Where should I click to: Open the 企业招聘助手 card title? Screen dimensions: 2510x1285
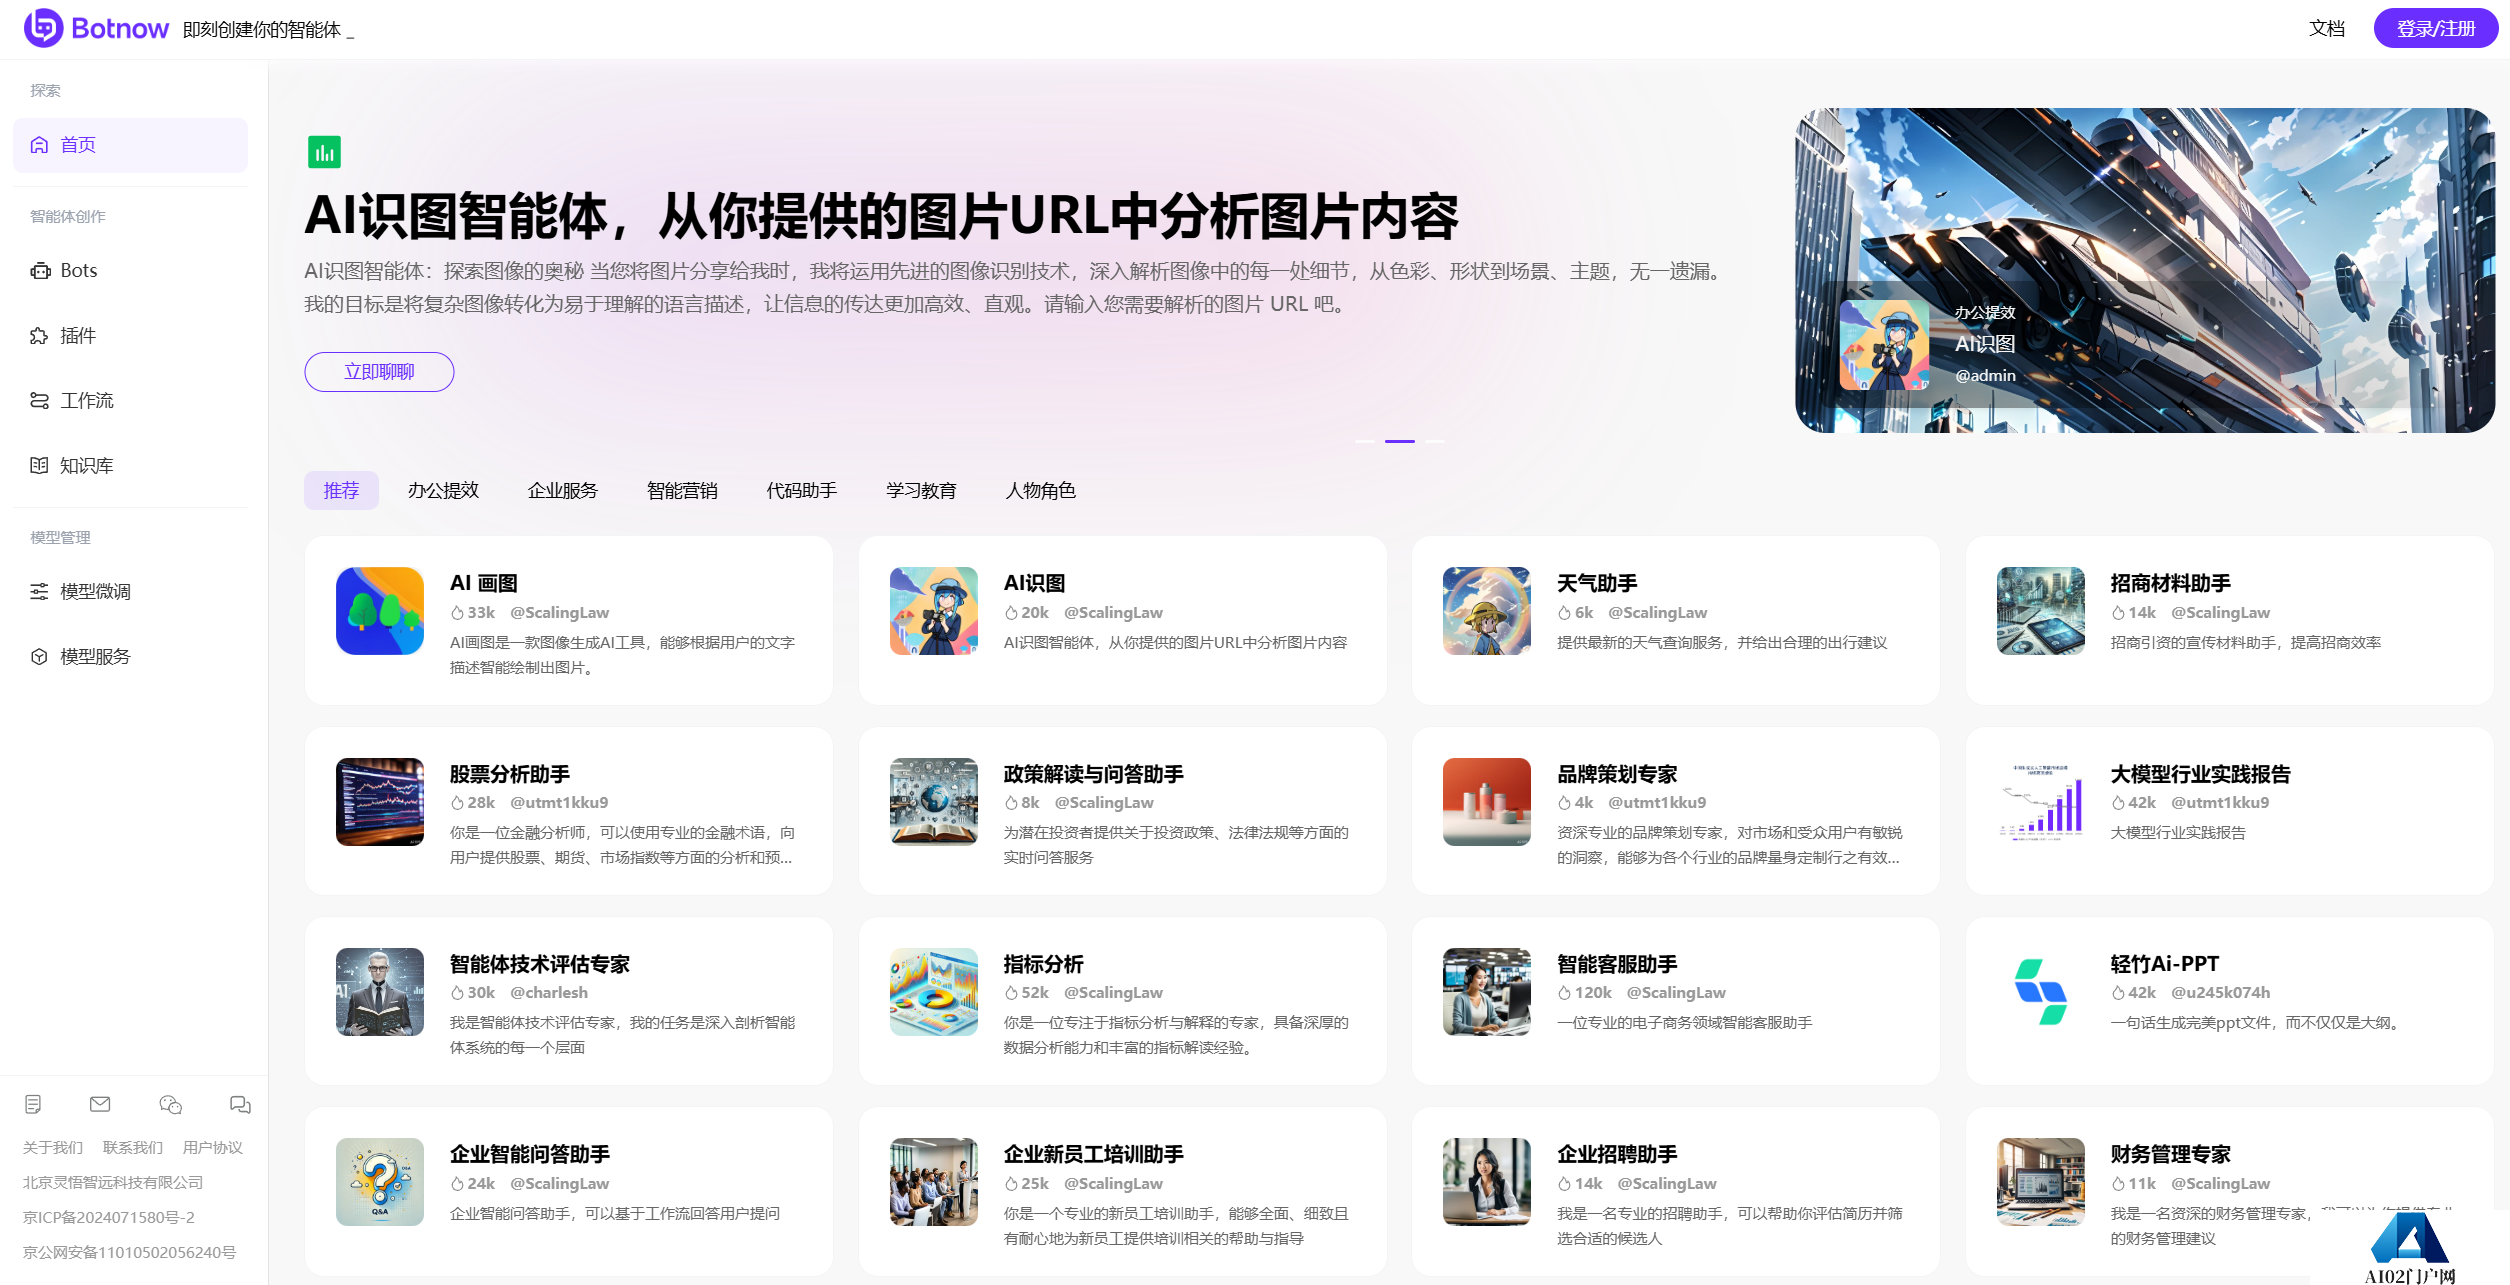coord(1617,1154)
